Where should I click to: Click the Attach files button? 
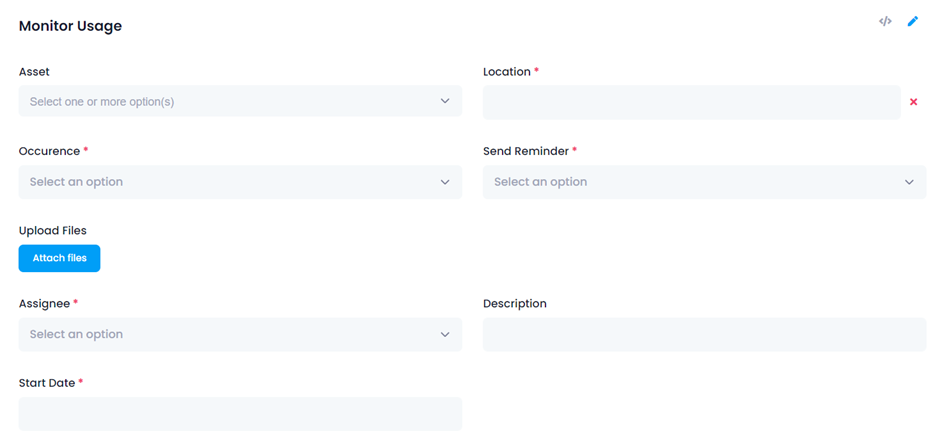click(59, 258)
